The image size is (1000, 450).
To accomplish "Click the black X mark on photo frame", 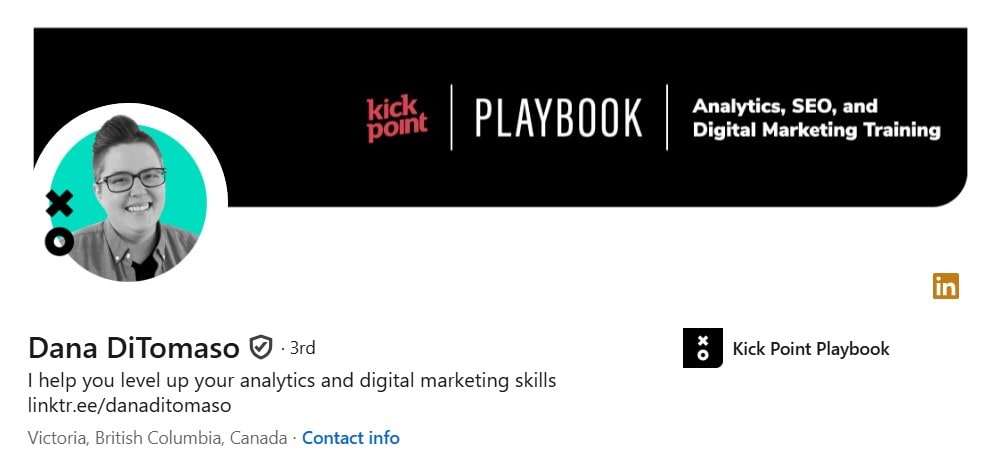I will (x=60, y=204).
